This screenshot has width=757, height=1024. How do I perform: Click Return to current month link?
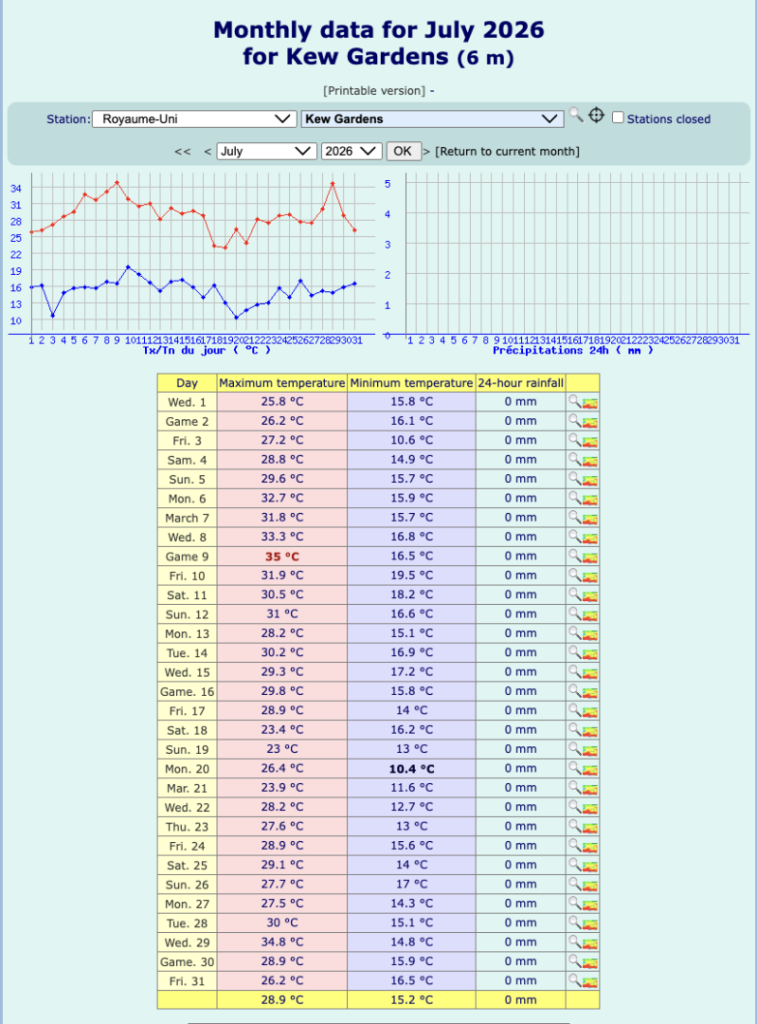pos(507,152)
